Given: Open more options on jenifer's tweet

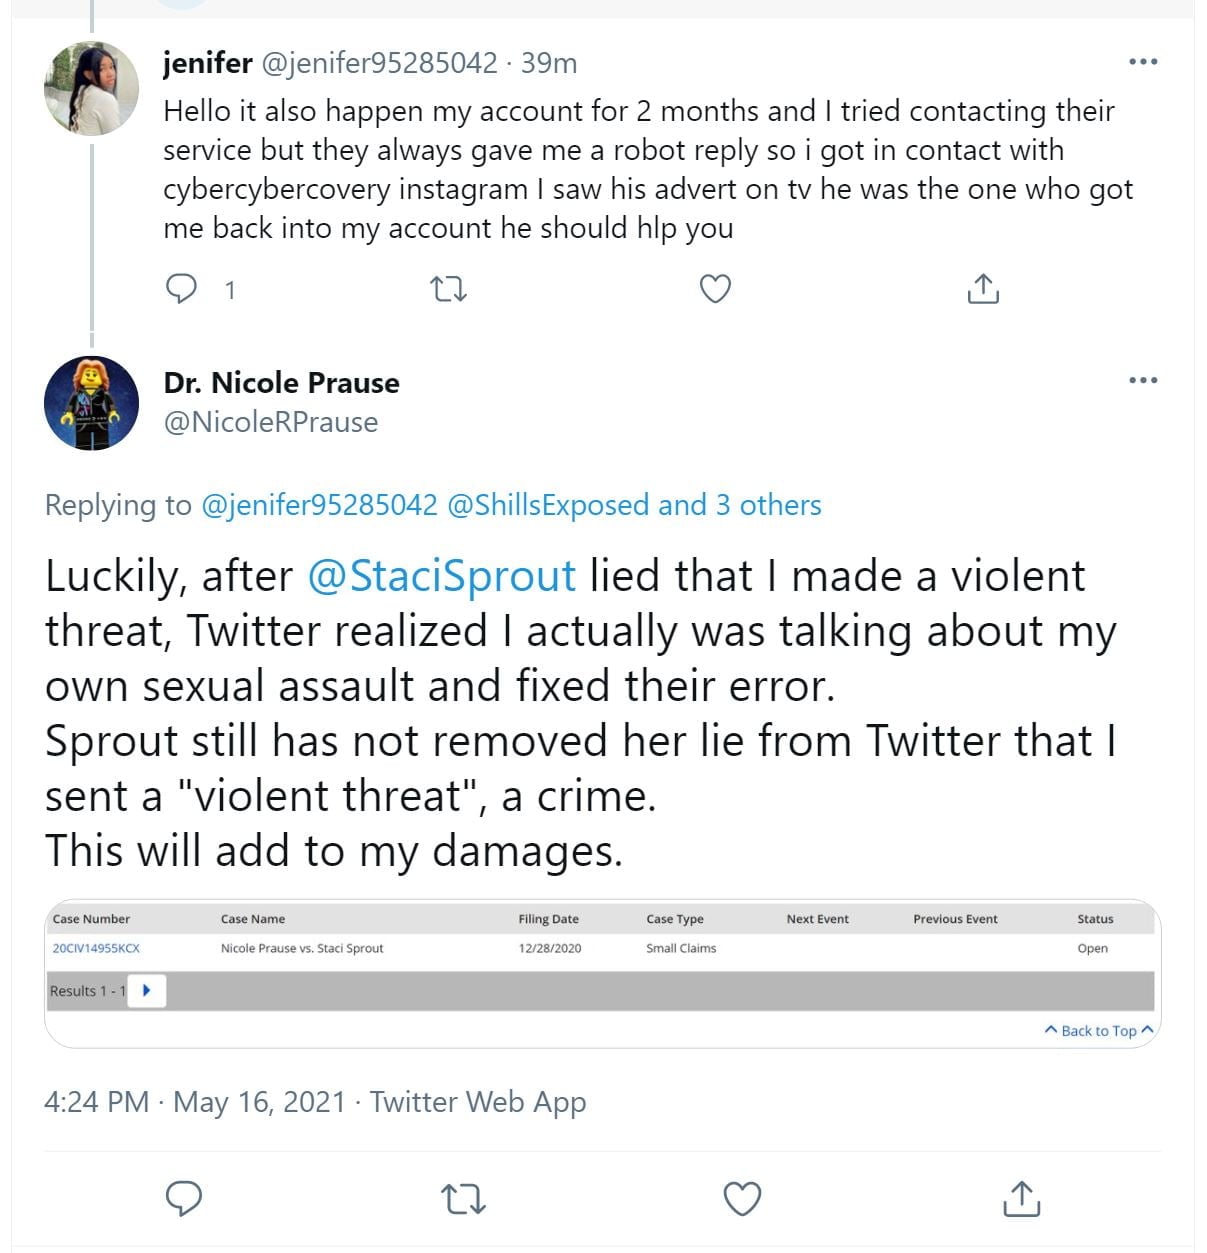Looking at the screenshot, I should pyautogui.click(x=1142, y=62).
